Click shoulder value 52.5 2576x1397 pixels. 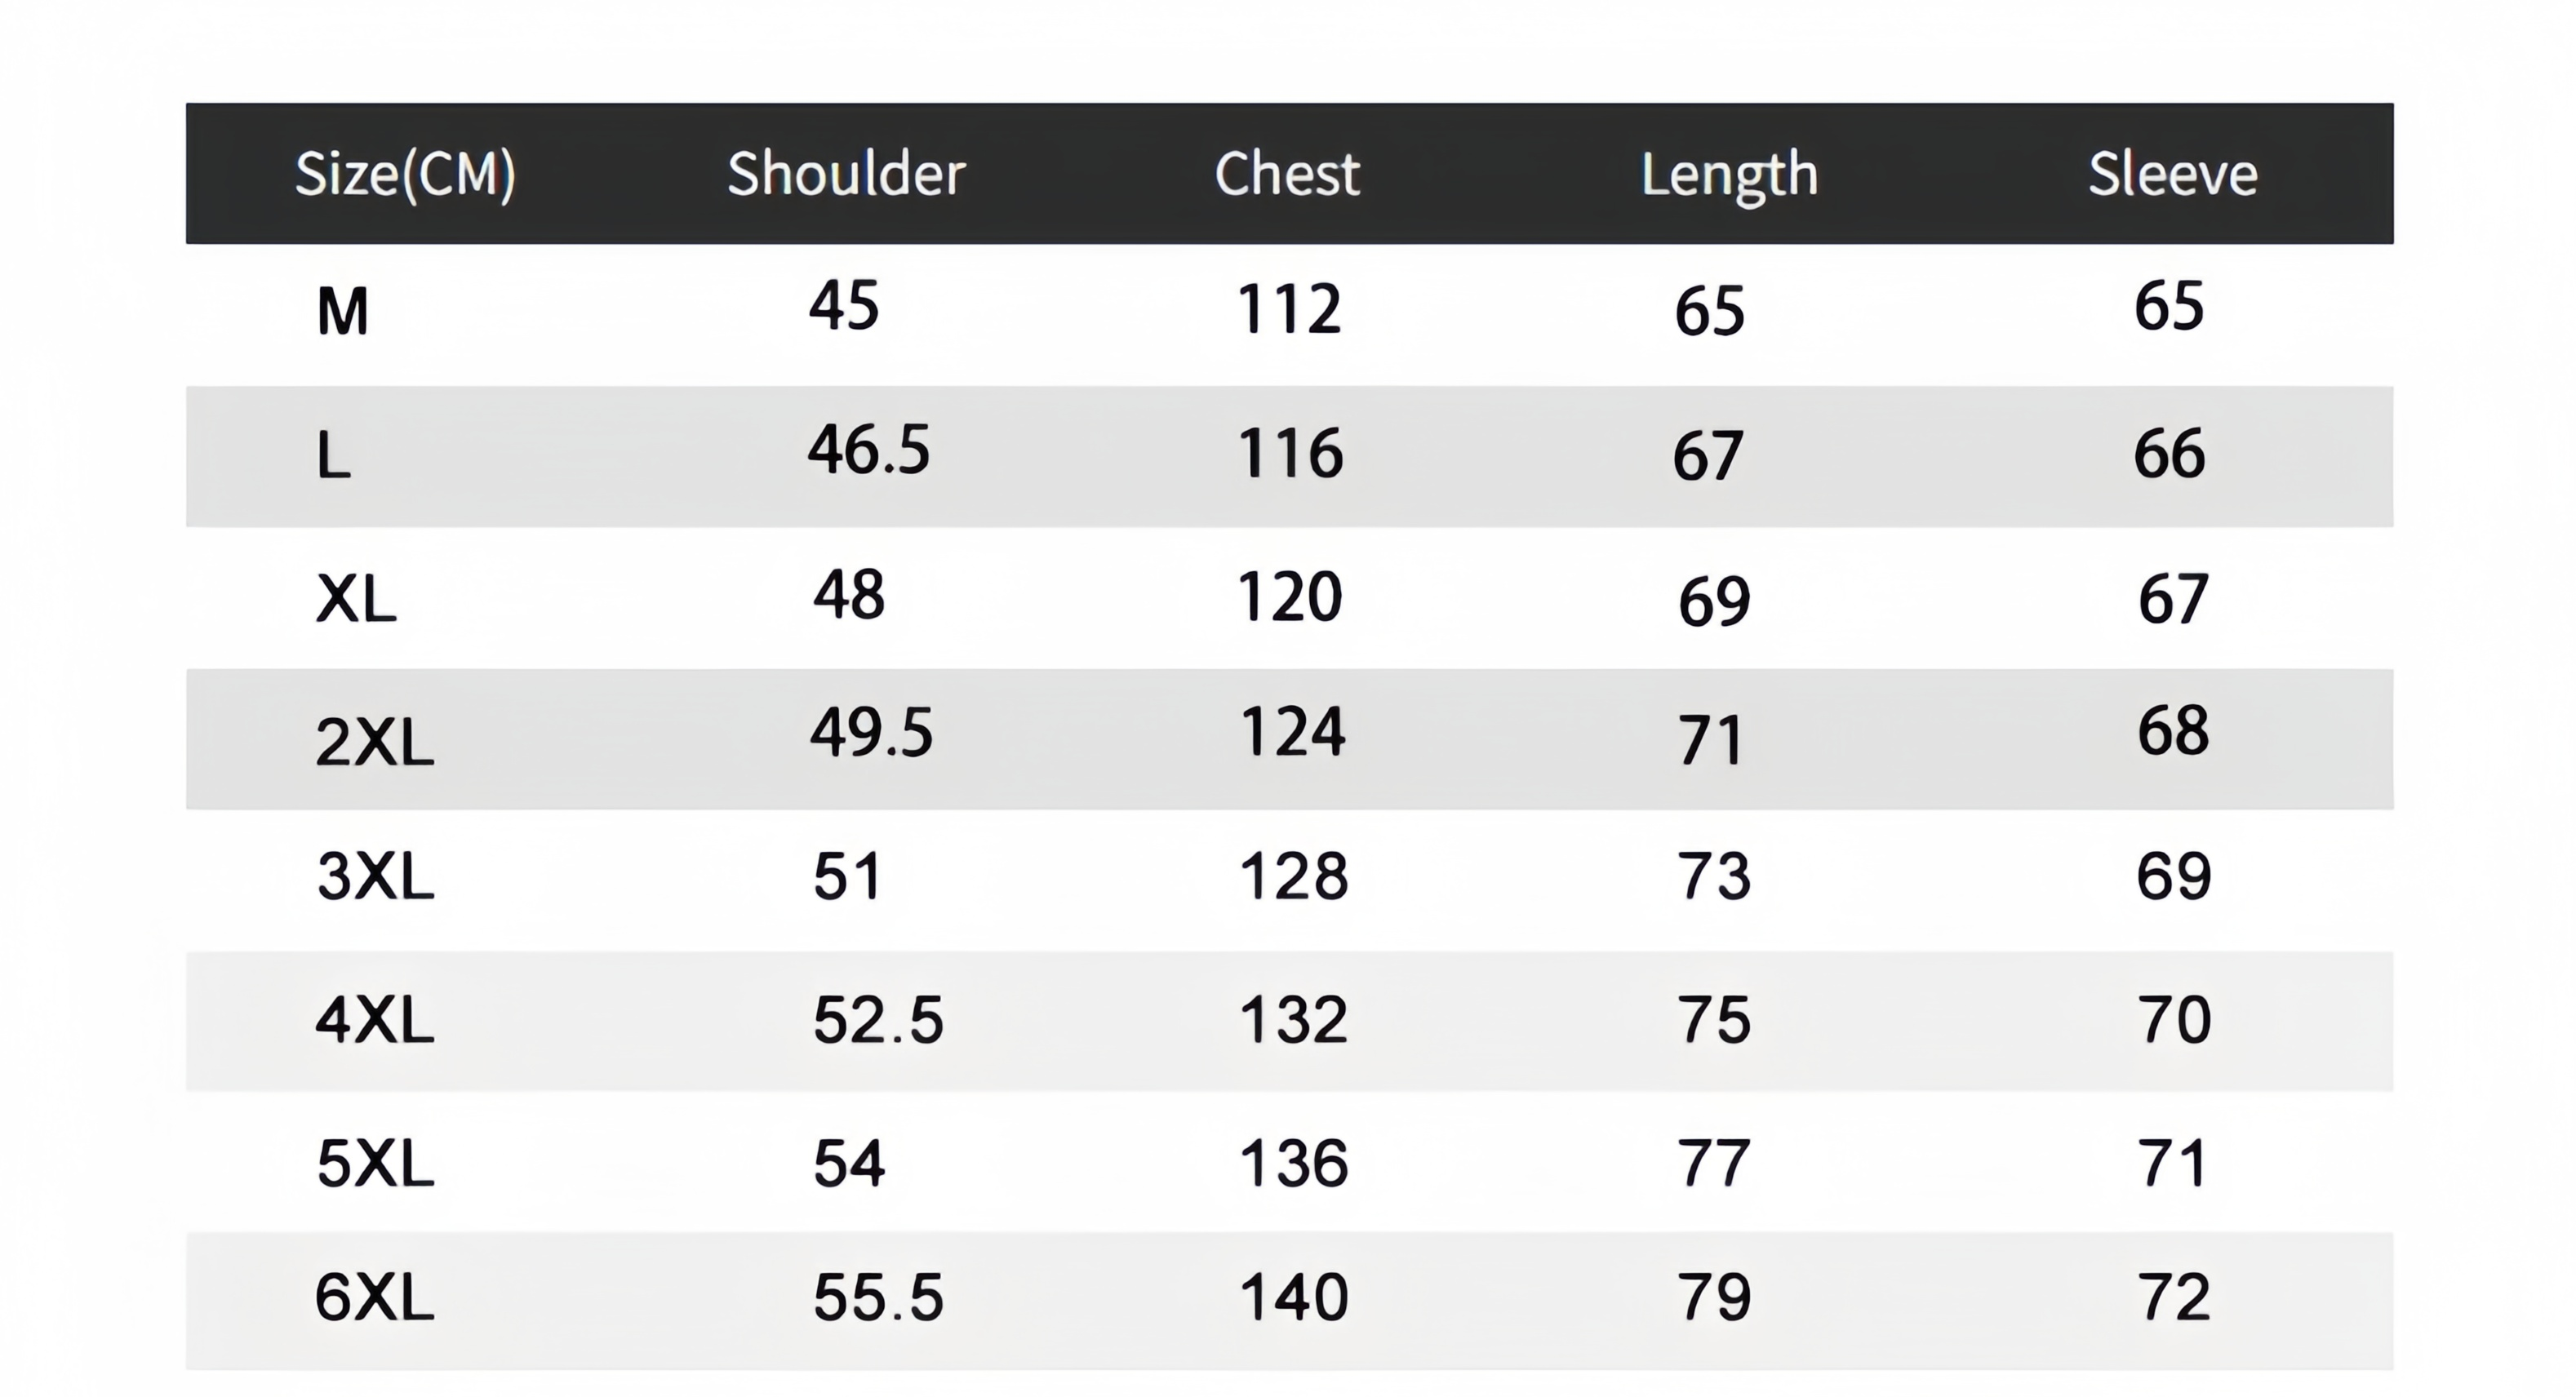(x=878, y=1020)
